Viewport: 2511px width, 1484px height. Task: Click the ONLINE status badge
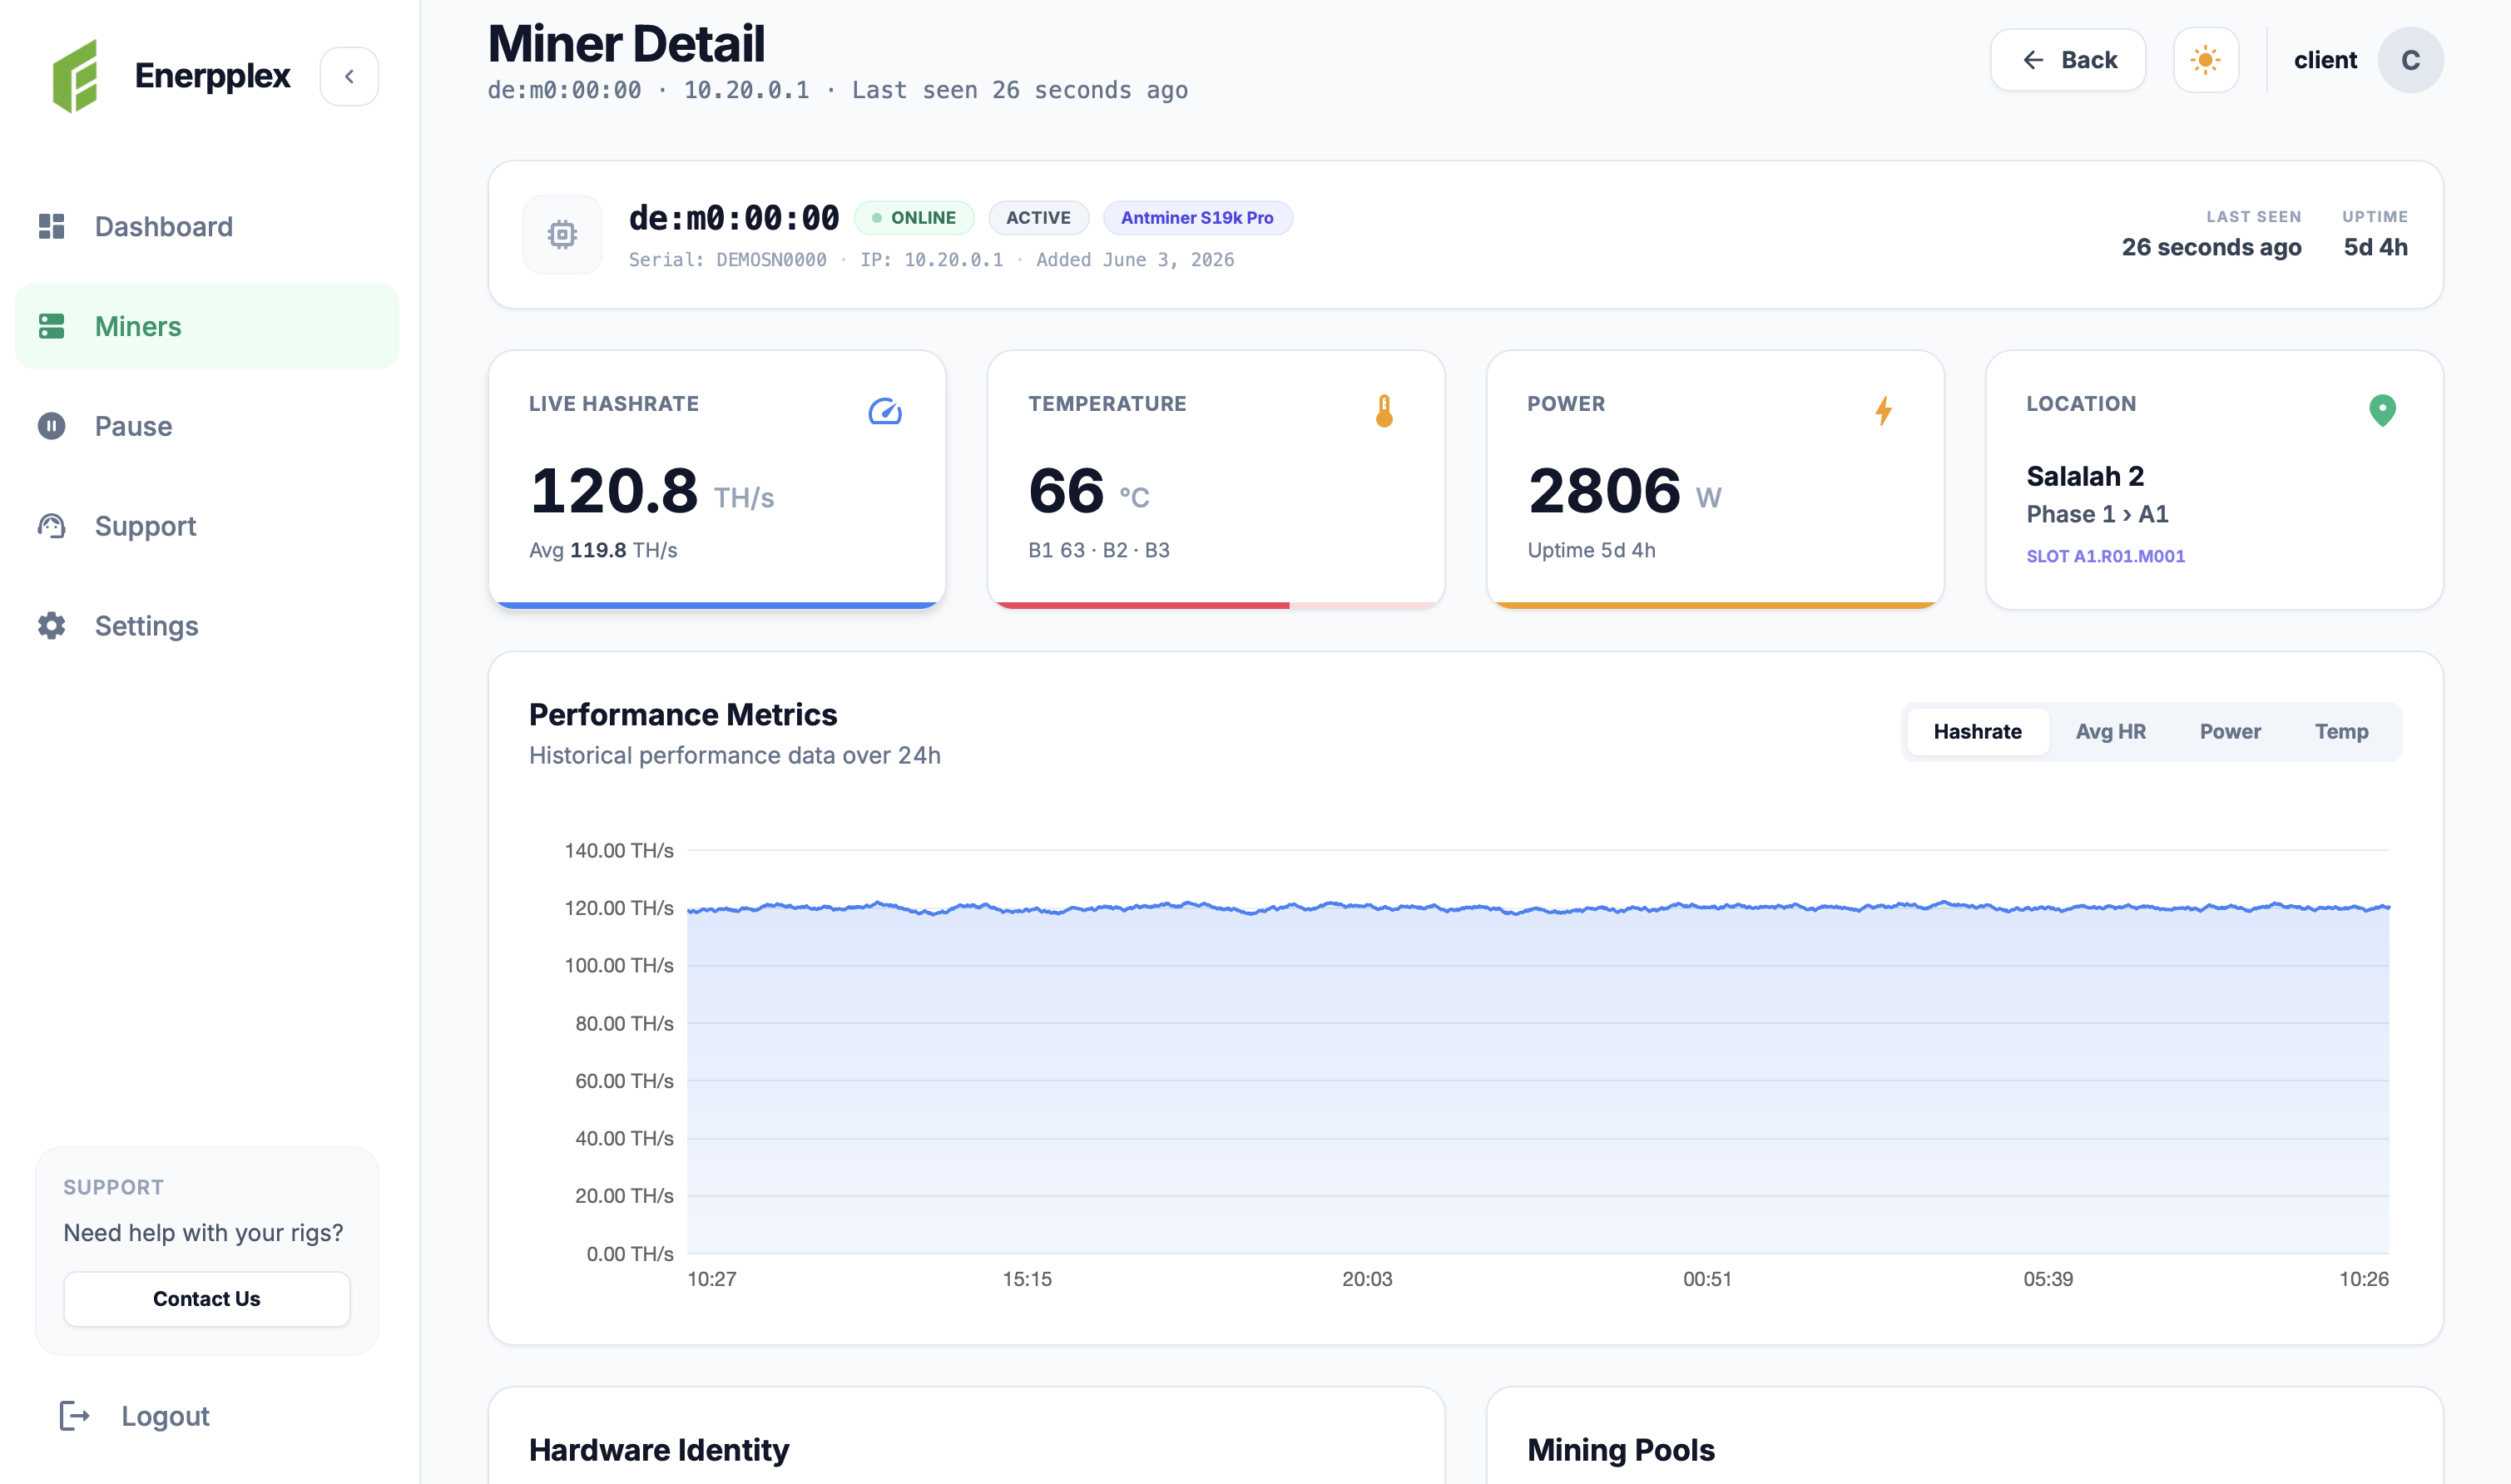tap(913, 217)
